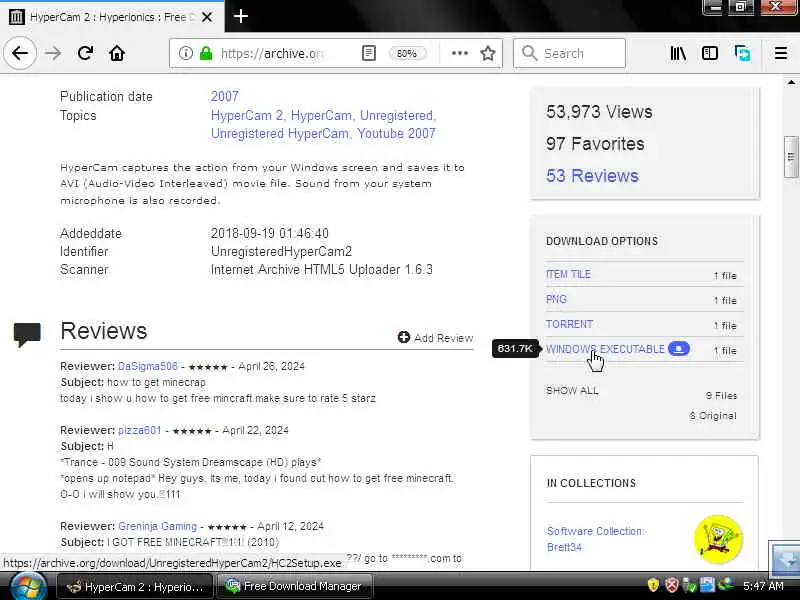Jump to the 53 Reviews link

(592, 176)
